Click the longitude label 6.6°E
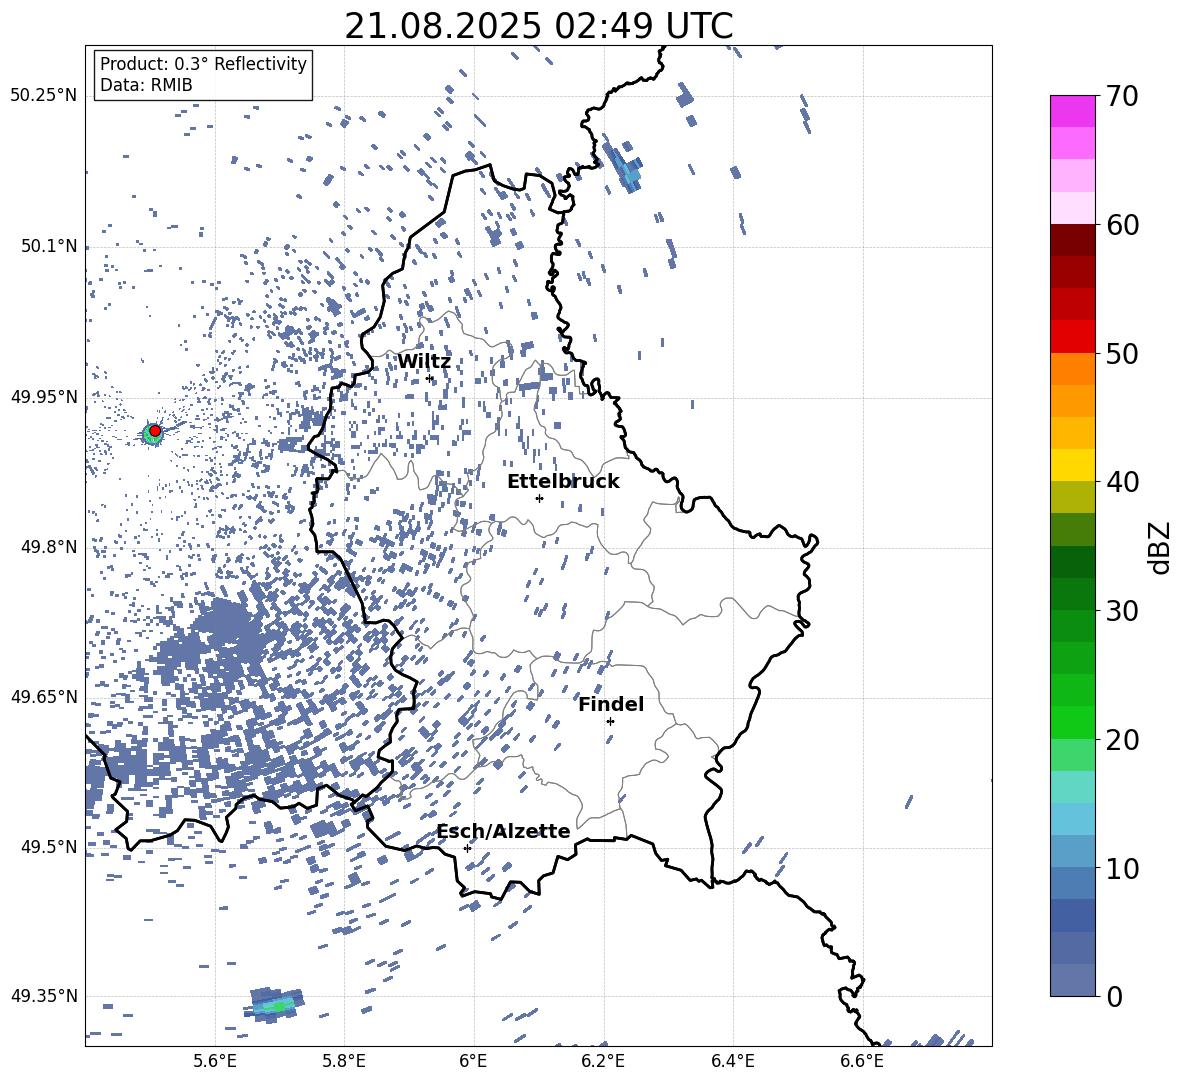The height and width of the screenshot is (1081, 1184). 862,1061
